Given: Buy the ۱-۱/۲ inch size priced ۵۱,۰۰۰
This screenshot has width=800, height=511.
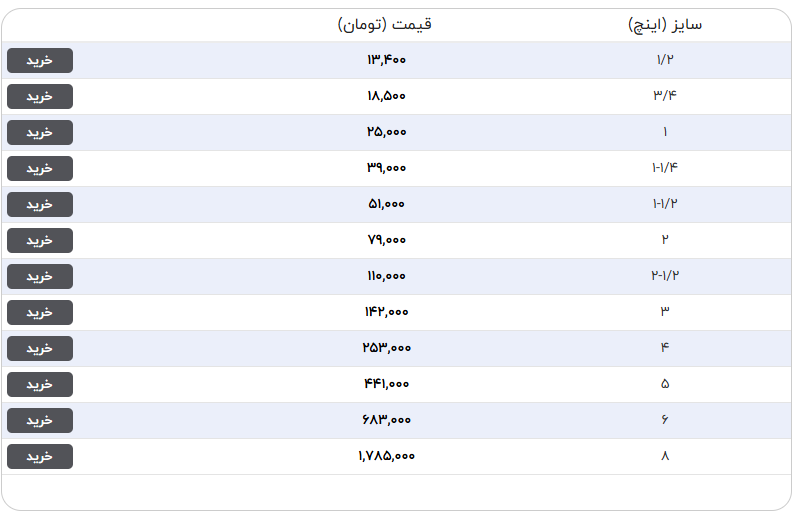Looking at the screenshot, I should 40,205.
